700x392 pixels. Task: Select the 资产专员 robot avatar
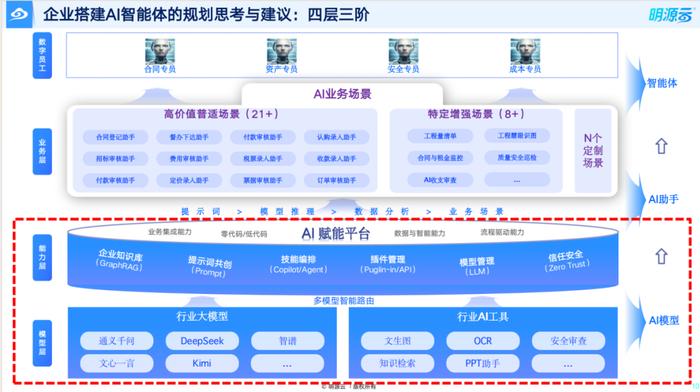(x=282, y=51)
